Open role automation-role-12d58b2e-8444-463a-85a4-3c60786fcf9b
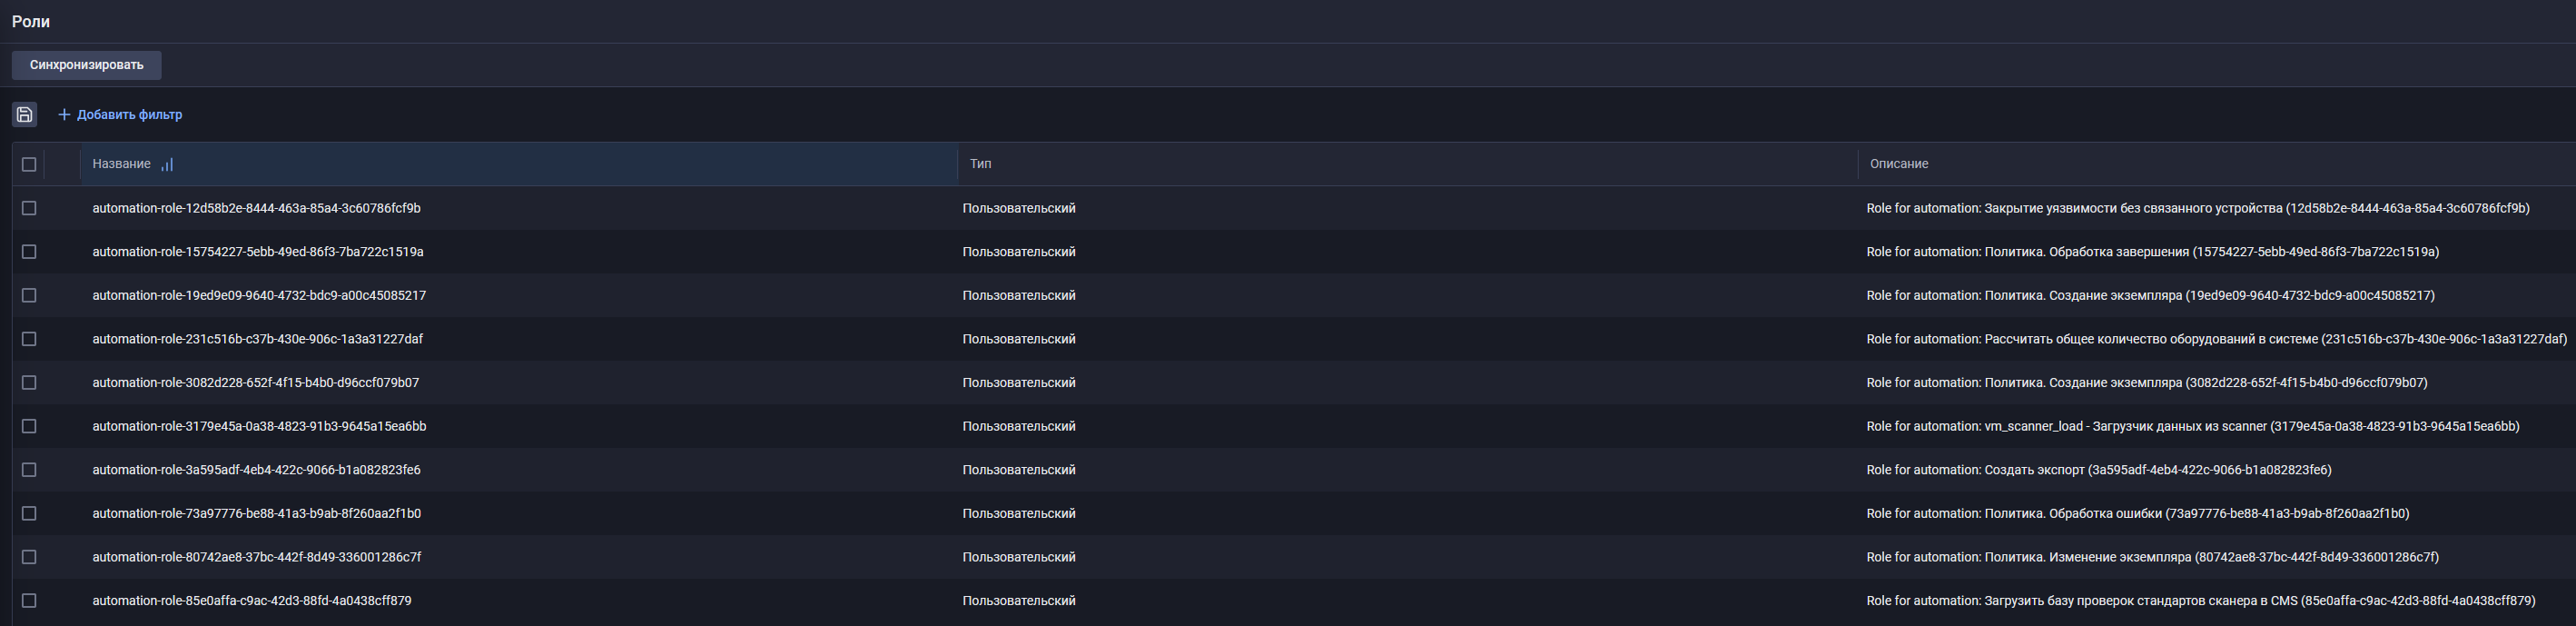Image resolution: width=2576 pixels, height=626 pixels. 256,208
